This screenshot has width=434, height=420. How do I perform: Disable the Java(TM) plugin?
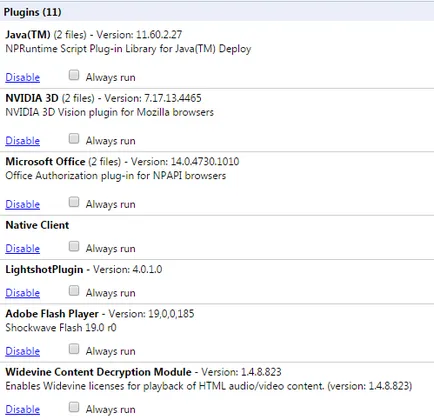(23, 77)
